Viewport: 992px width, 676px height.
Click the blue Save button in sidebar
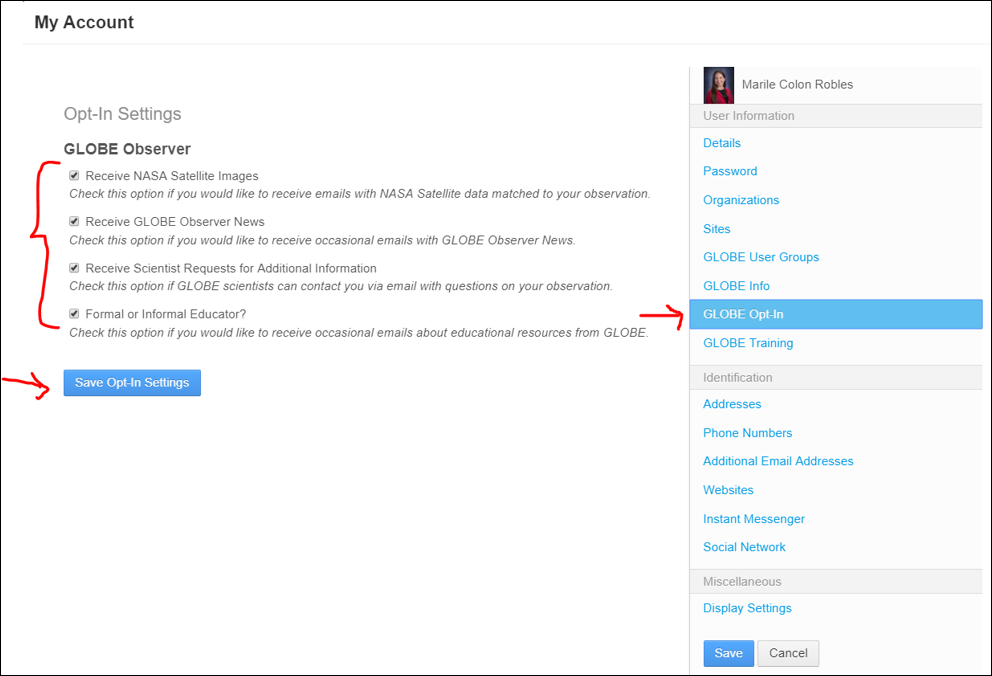(729, 653)
